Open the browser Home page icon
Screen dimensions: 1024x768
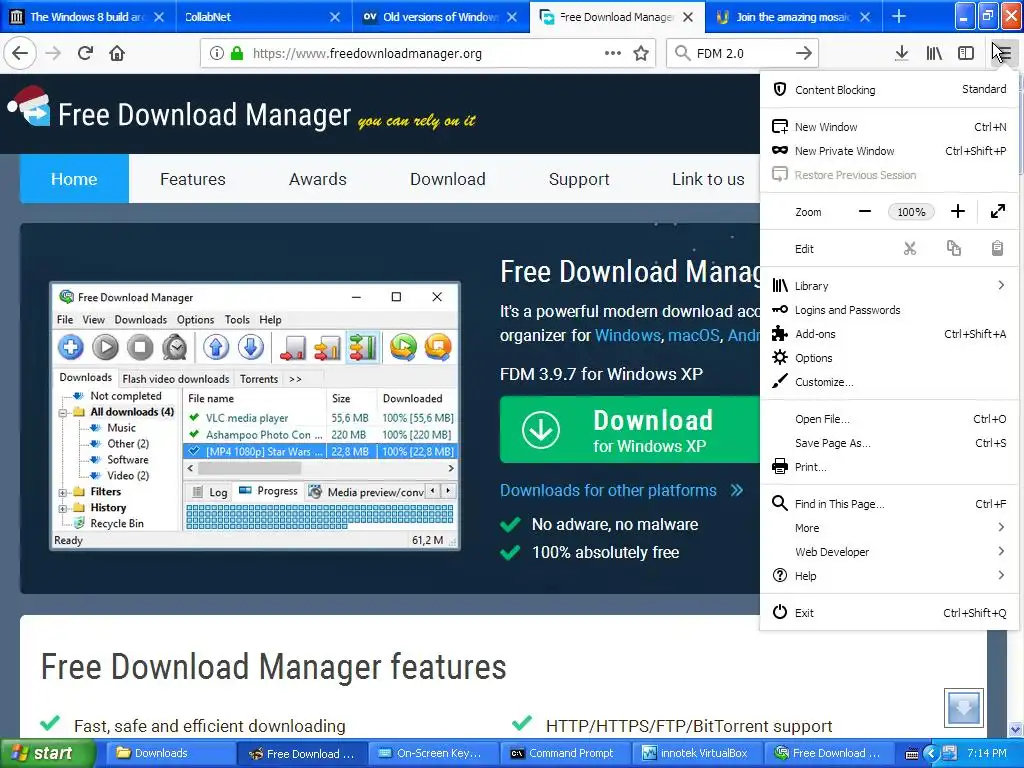click(117, 54)
